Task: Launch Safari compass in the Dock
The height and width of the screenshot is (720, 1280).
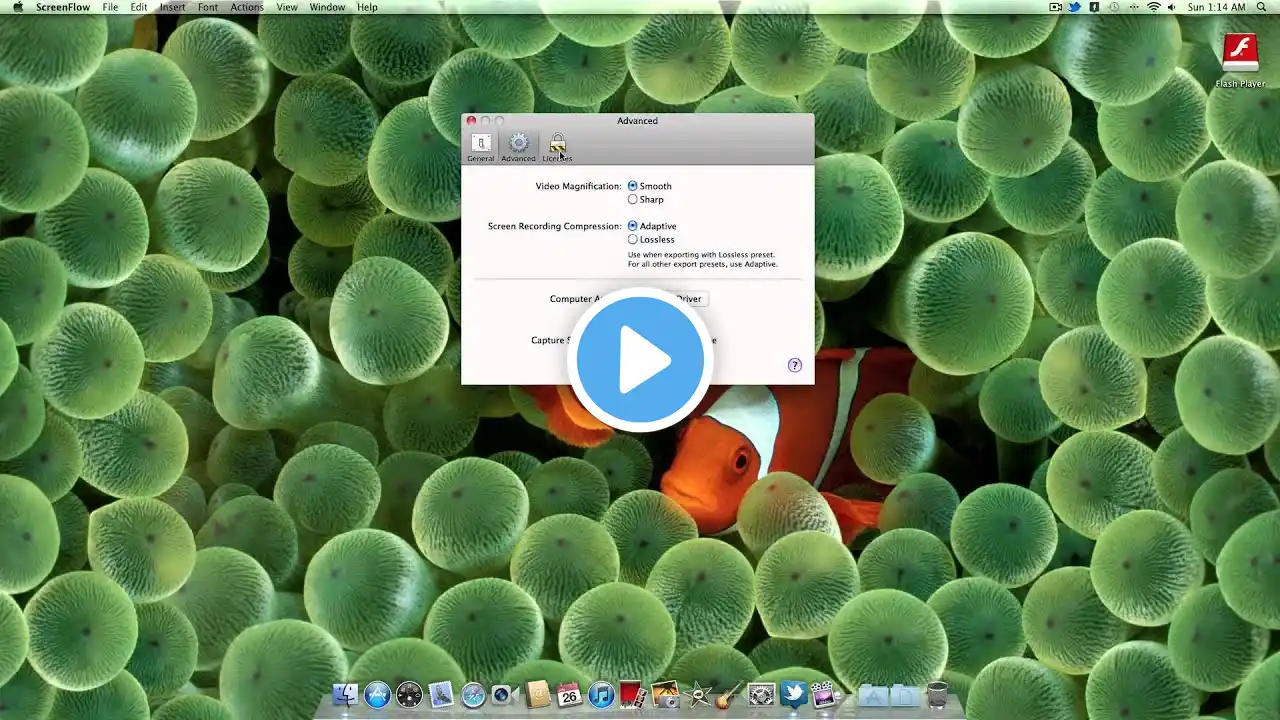Action: pyautogui.click(x=473, y=695)
